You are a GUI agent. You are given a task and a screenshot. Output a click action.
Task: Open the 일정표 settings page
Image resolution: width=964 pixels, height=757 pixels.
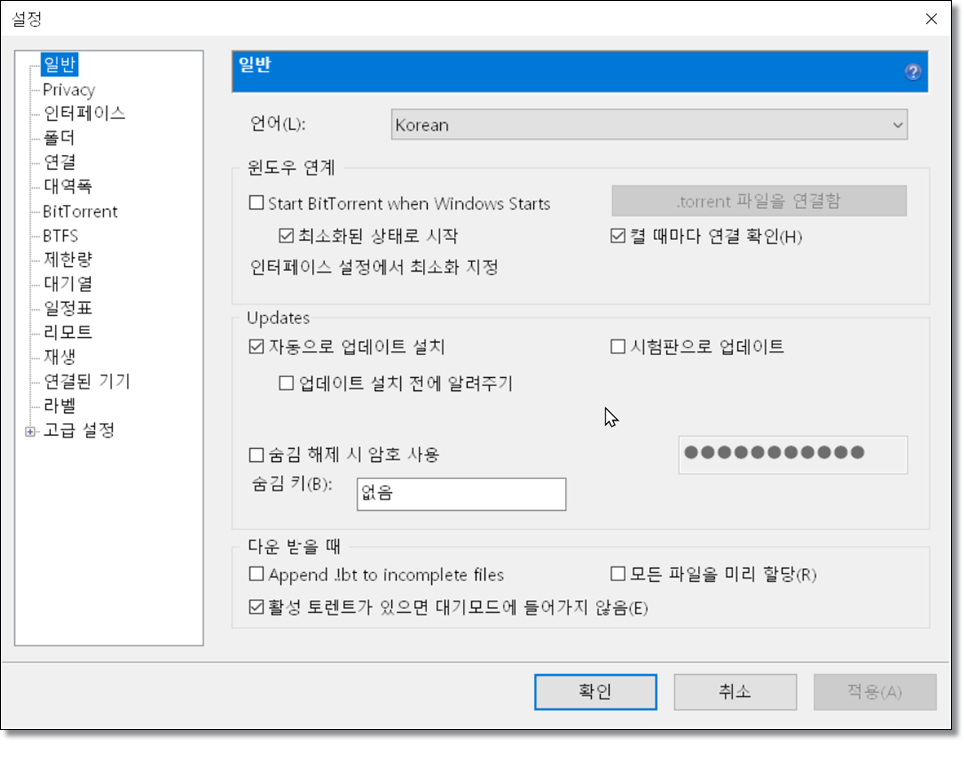coord(67,308)
